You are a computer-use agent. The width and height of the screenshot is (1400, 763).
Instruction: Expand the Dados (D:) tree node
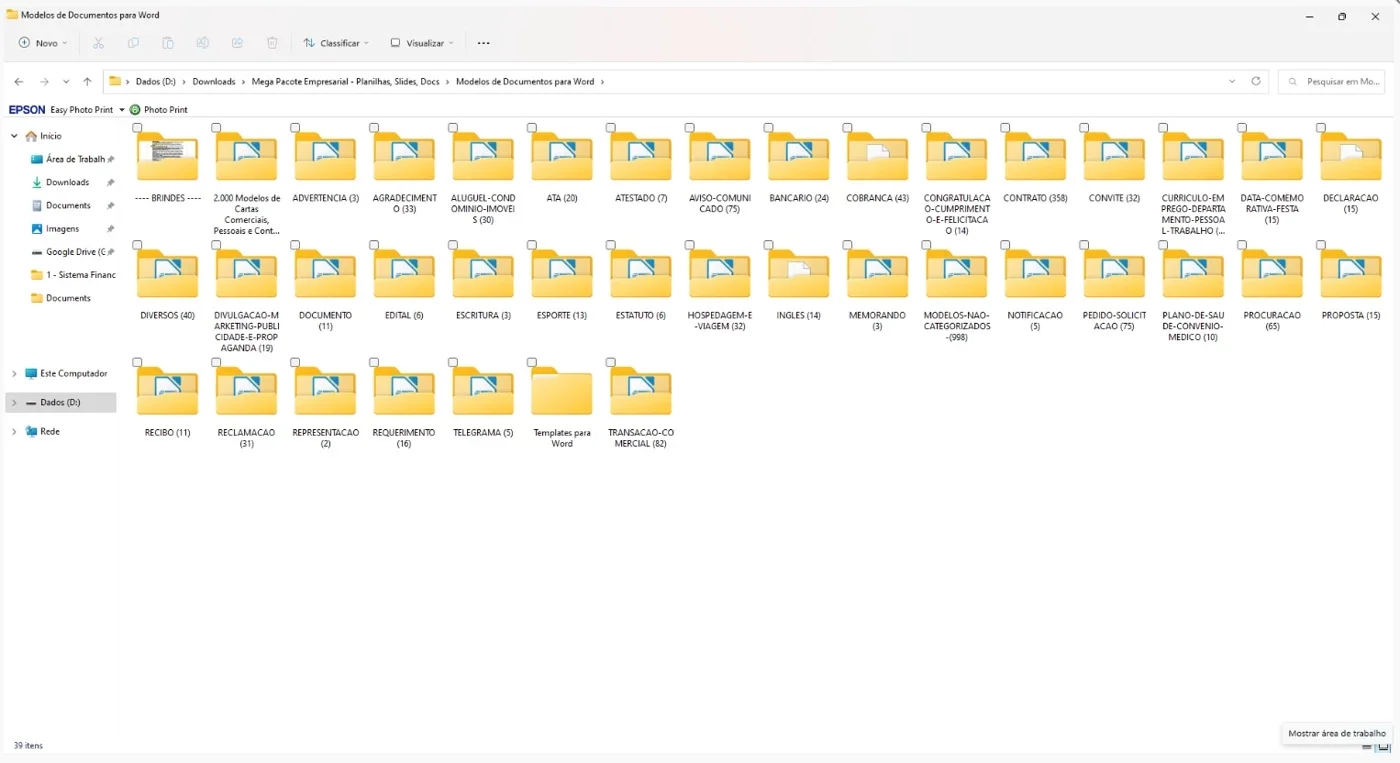coord(14,402)
